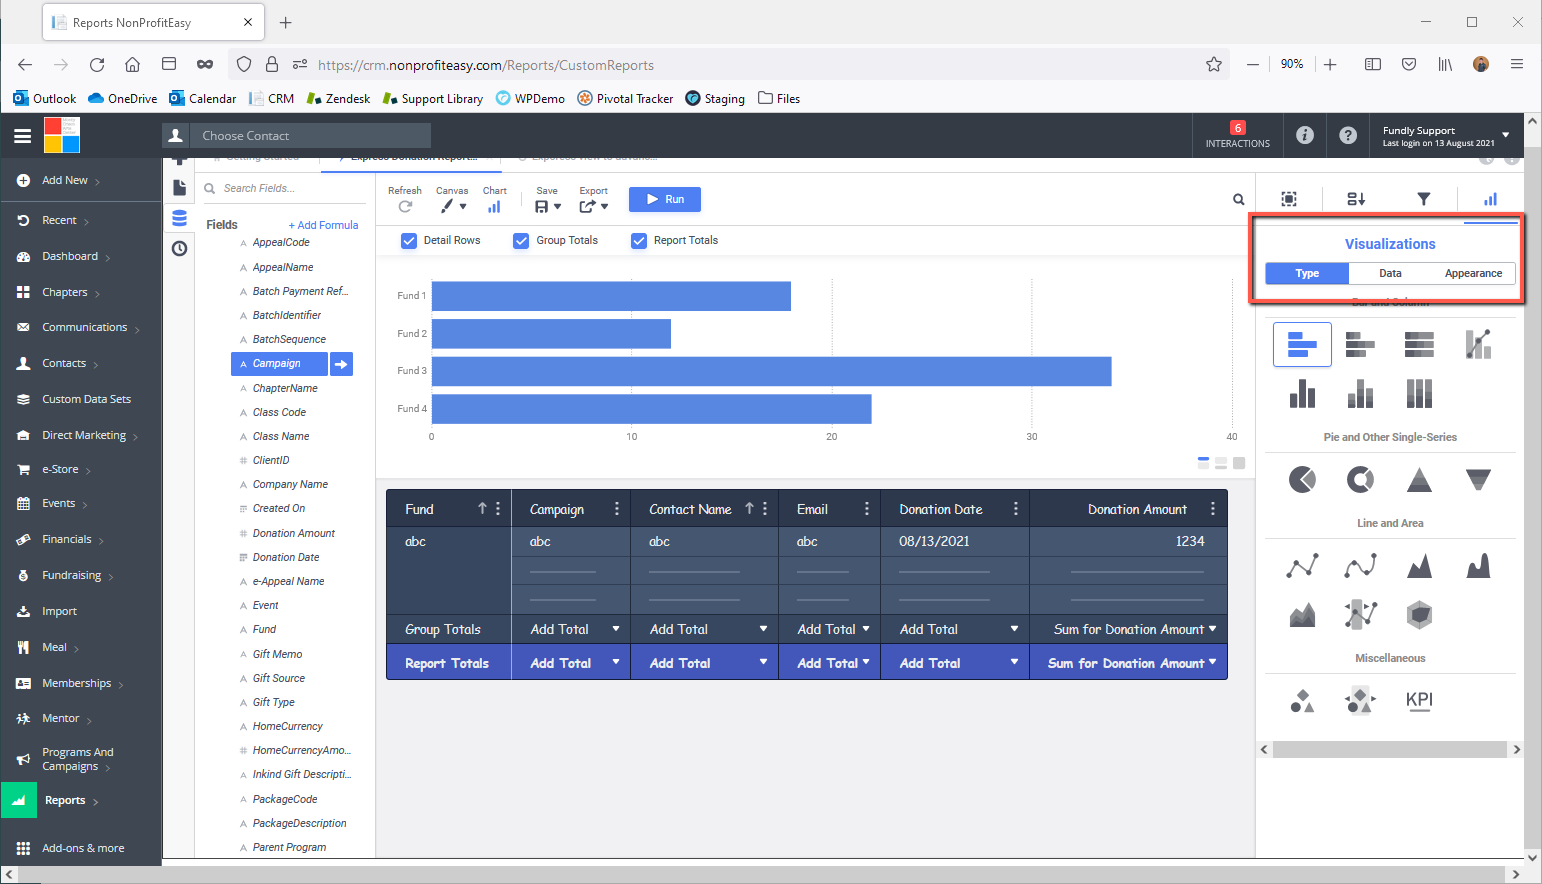Open the Reports menu in sidebar
Image resolution: width=1542 pixels, height=884 pixels.
80,800
